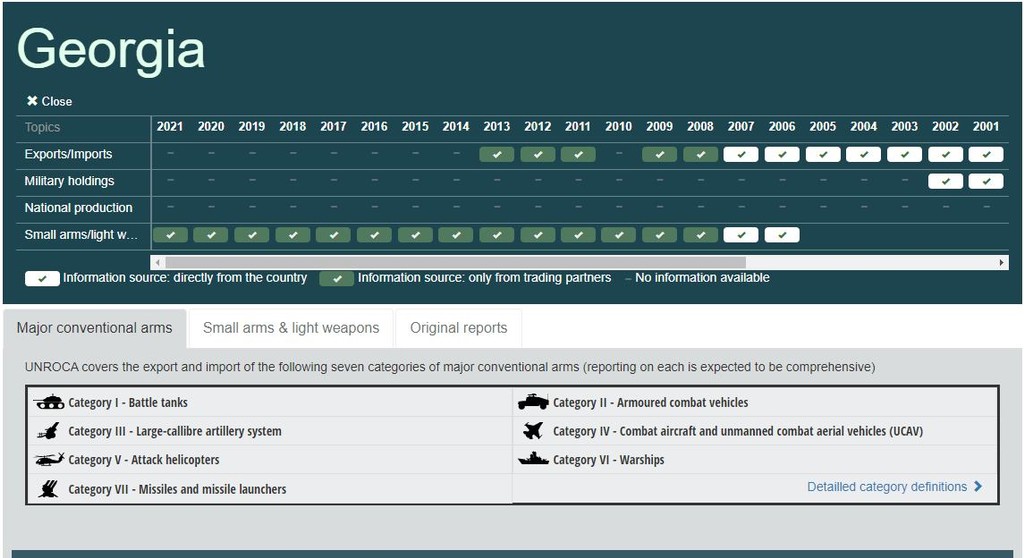The height and width of the screenshot is (558, 1024).
Task: Click Category II - Armoured combat vehicles label
Action: [x=650, y=402]
